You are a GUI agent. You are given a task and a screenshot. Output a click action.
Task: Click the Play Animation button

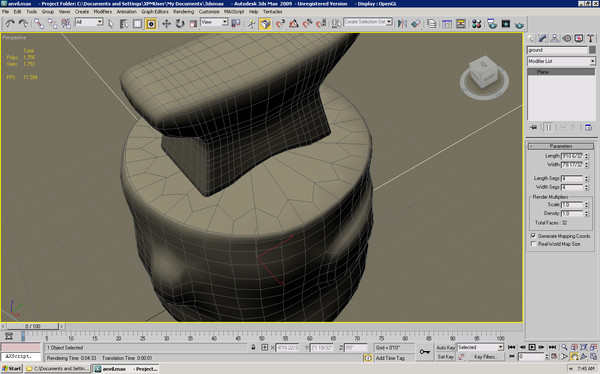point(532,347)
